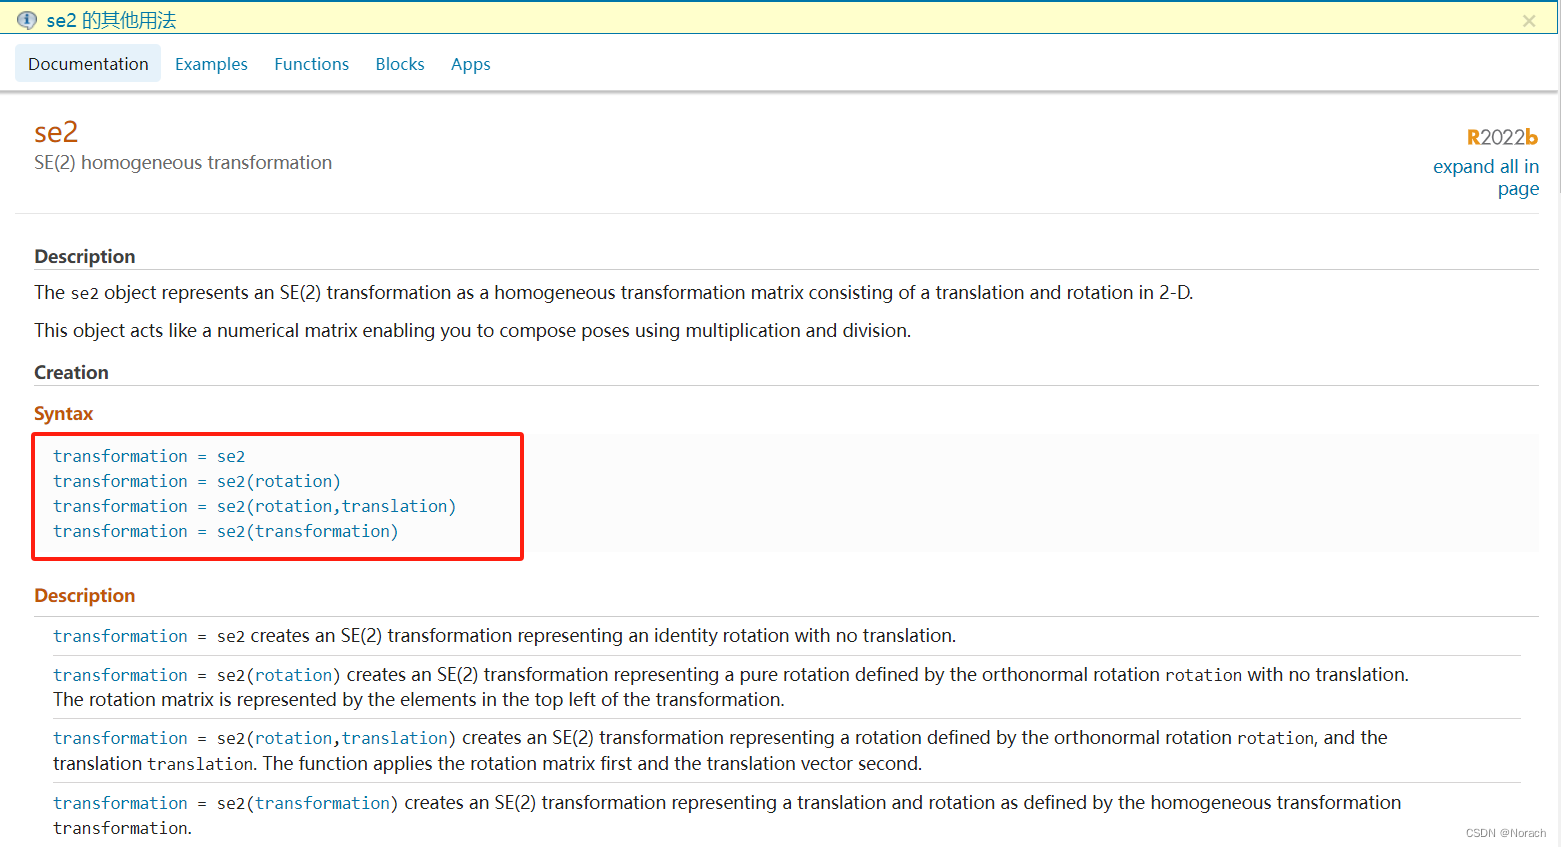Viewport: 1561px width, 847px height.
Task: Click the info icon in yellow banner
Action: [27, 20]
